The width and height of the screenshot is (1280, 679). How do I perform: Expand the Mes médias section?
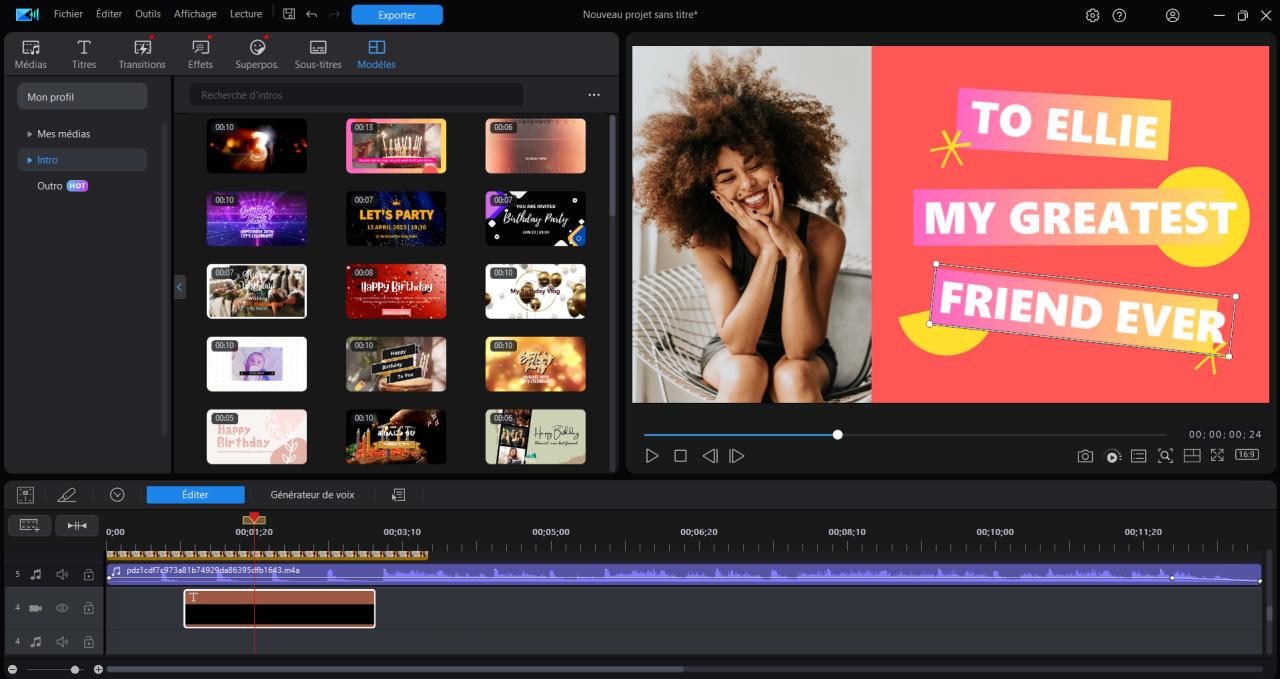coord(29,133)
